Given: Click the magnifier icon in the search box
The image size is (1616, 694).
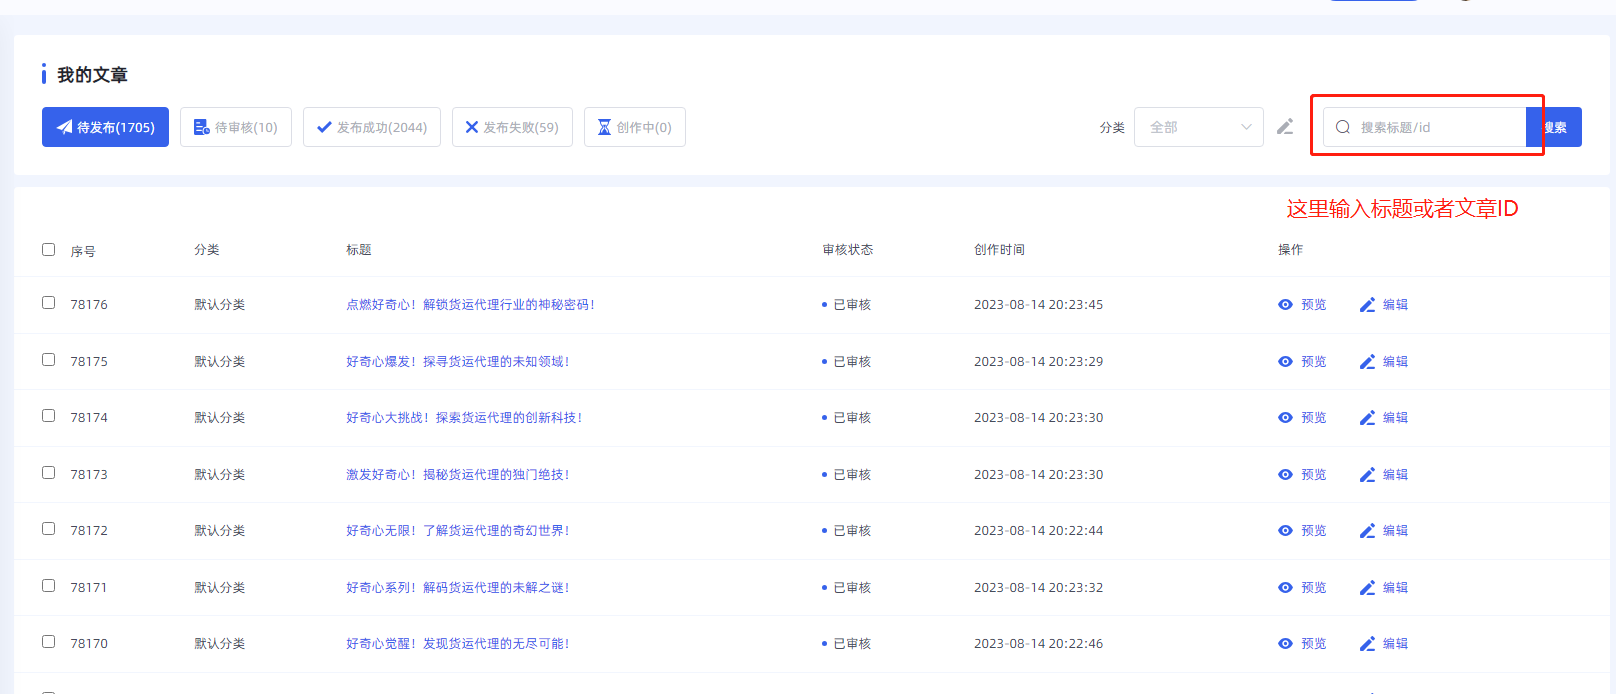Looking at the screenshot, I should pyautogui.click(x=1343, y=127).
